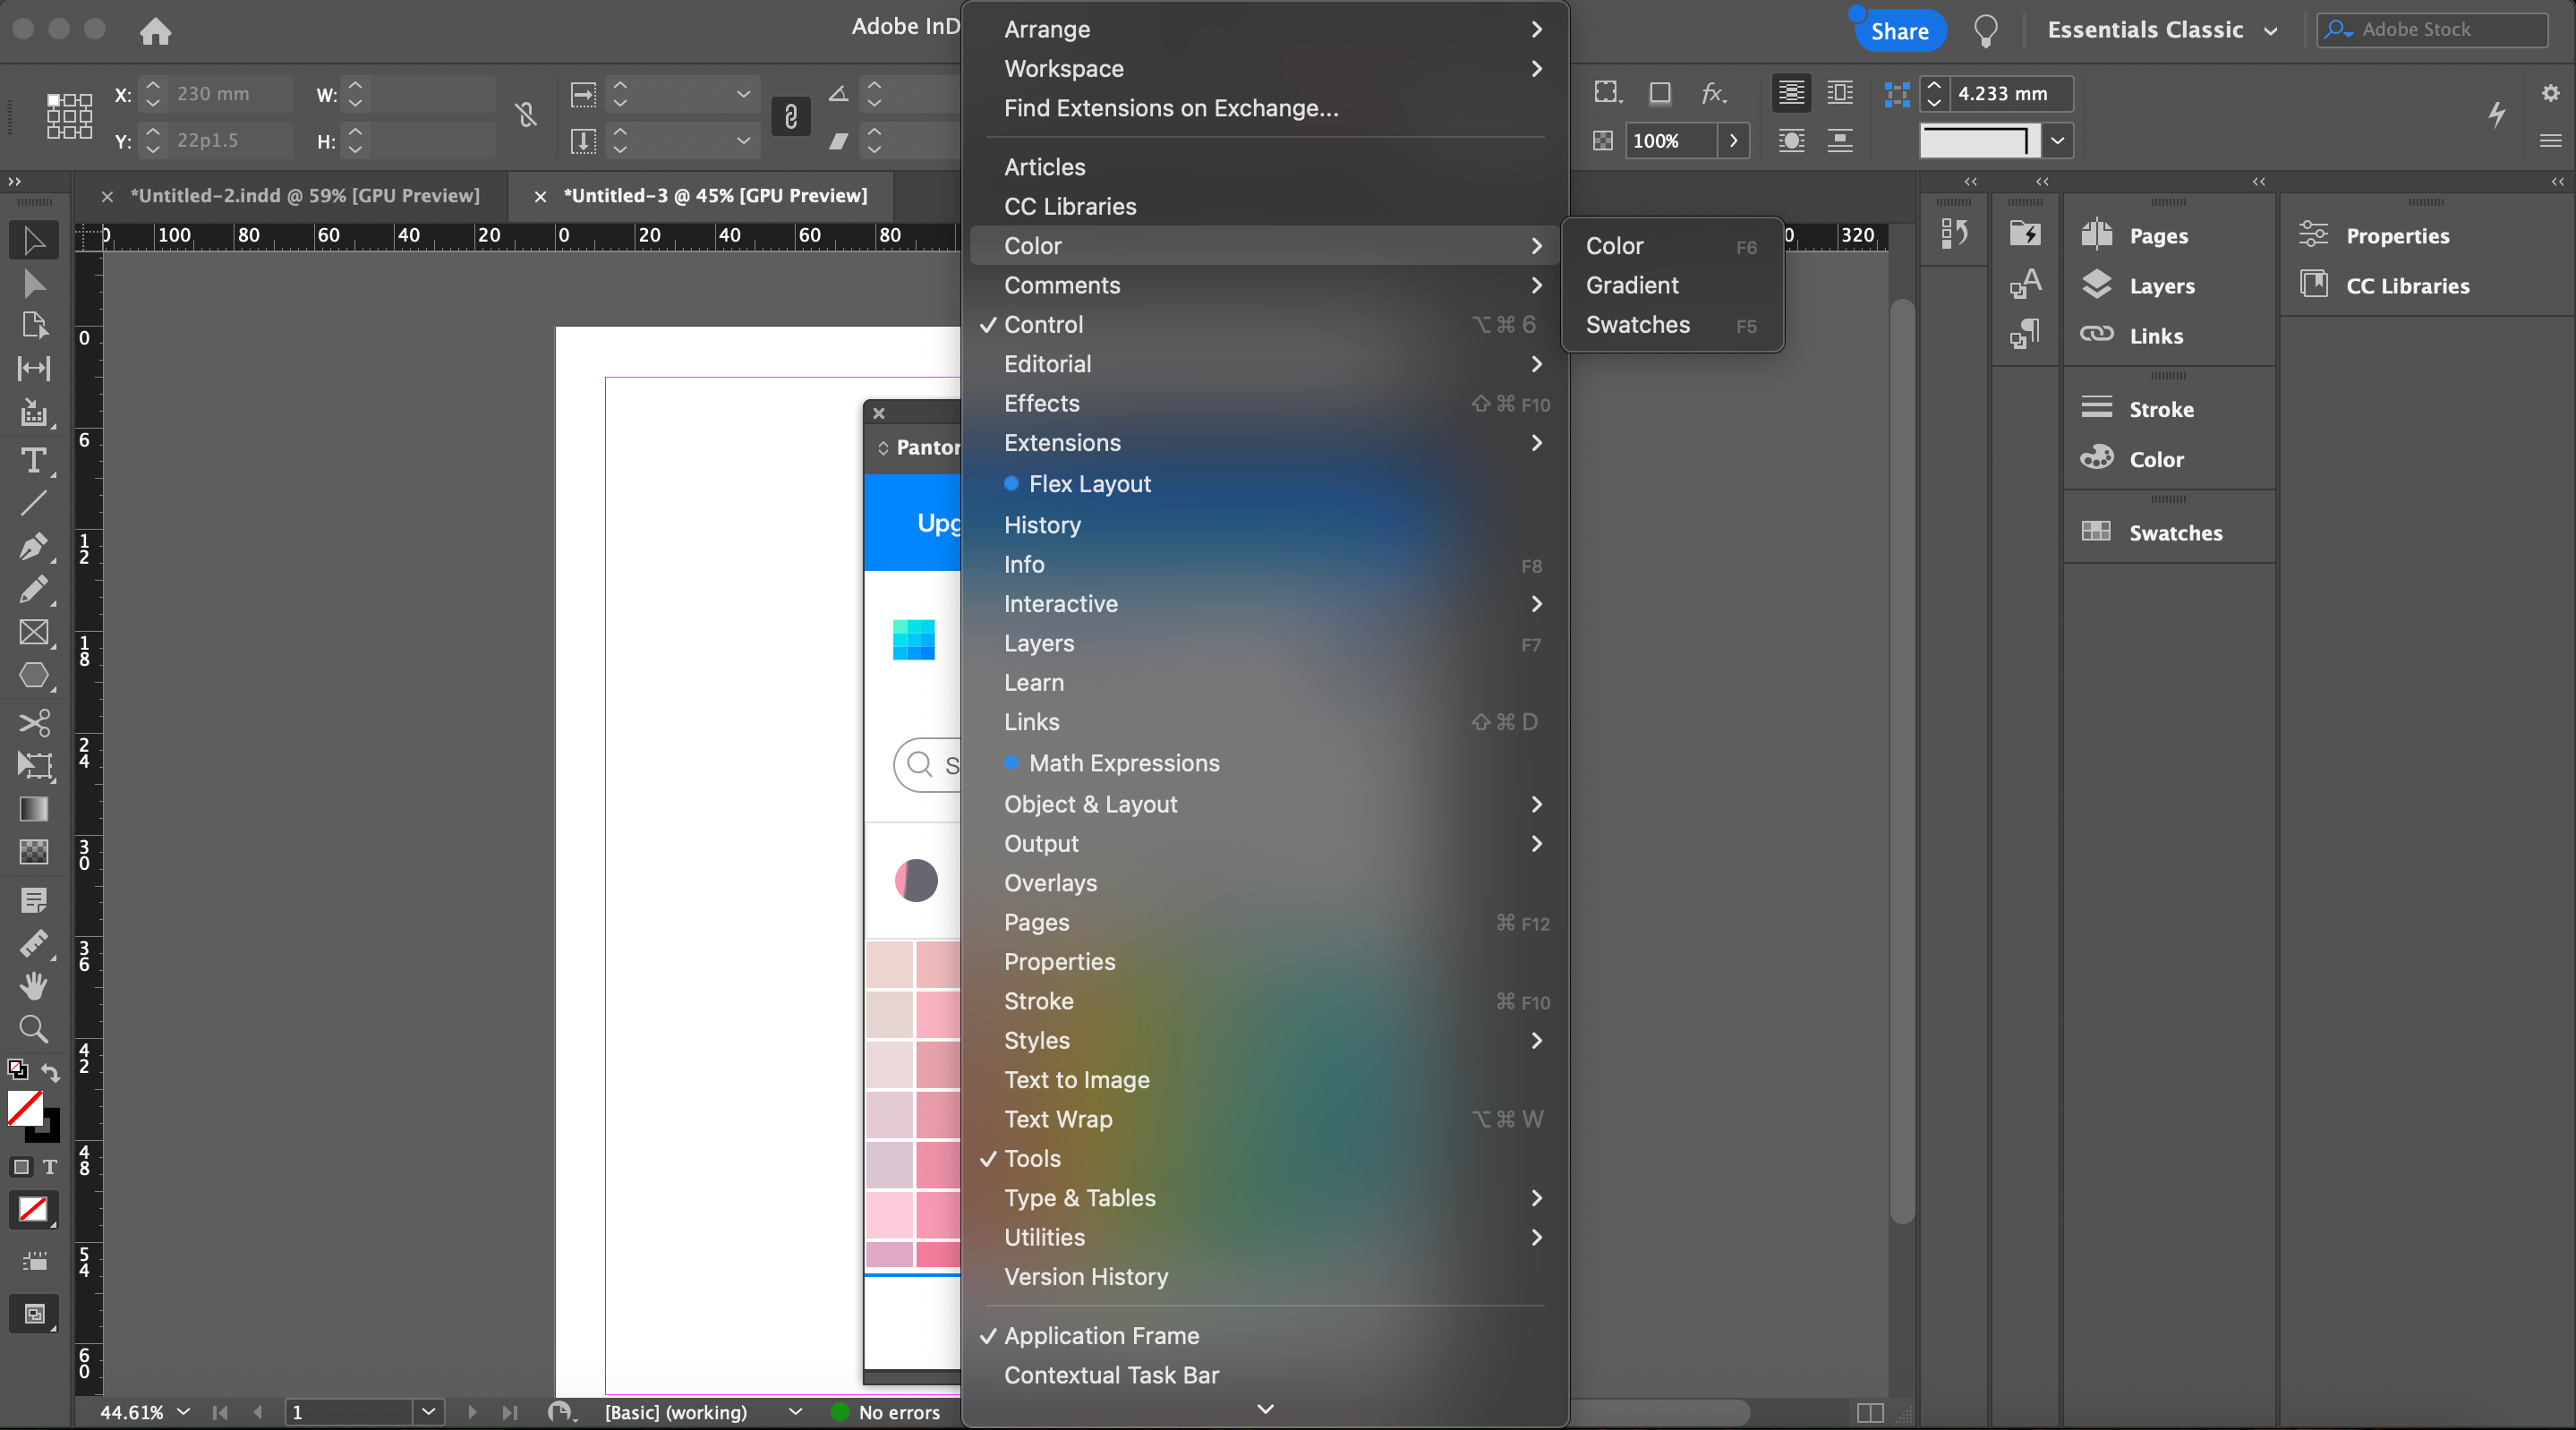Select the Gradient Swatch tool
Image resolution: width=2576 pixels, height=1430 pixels.
33,809
